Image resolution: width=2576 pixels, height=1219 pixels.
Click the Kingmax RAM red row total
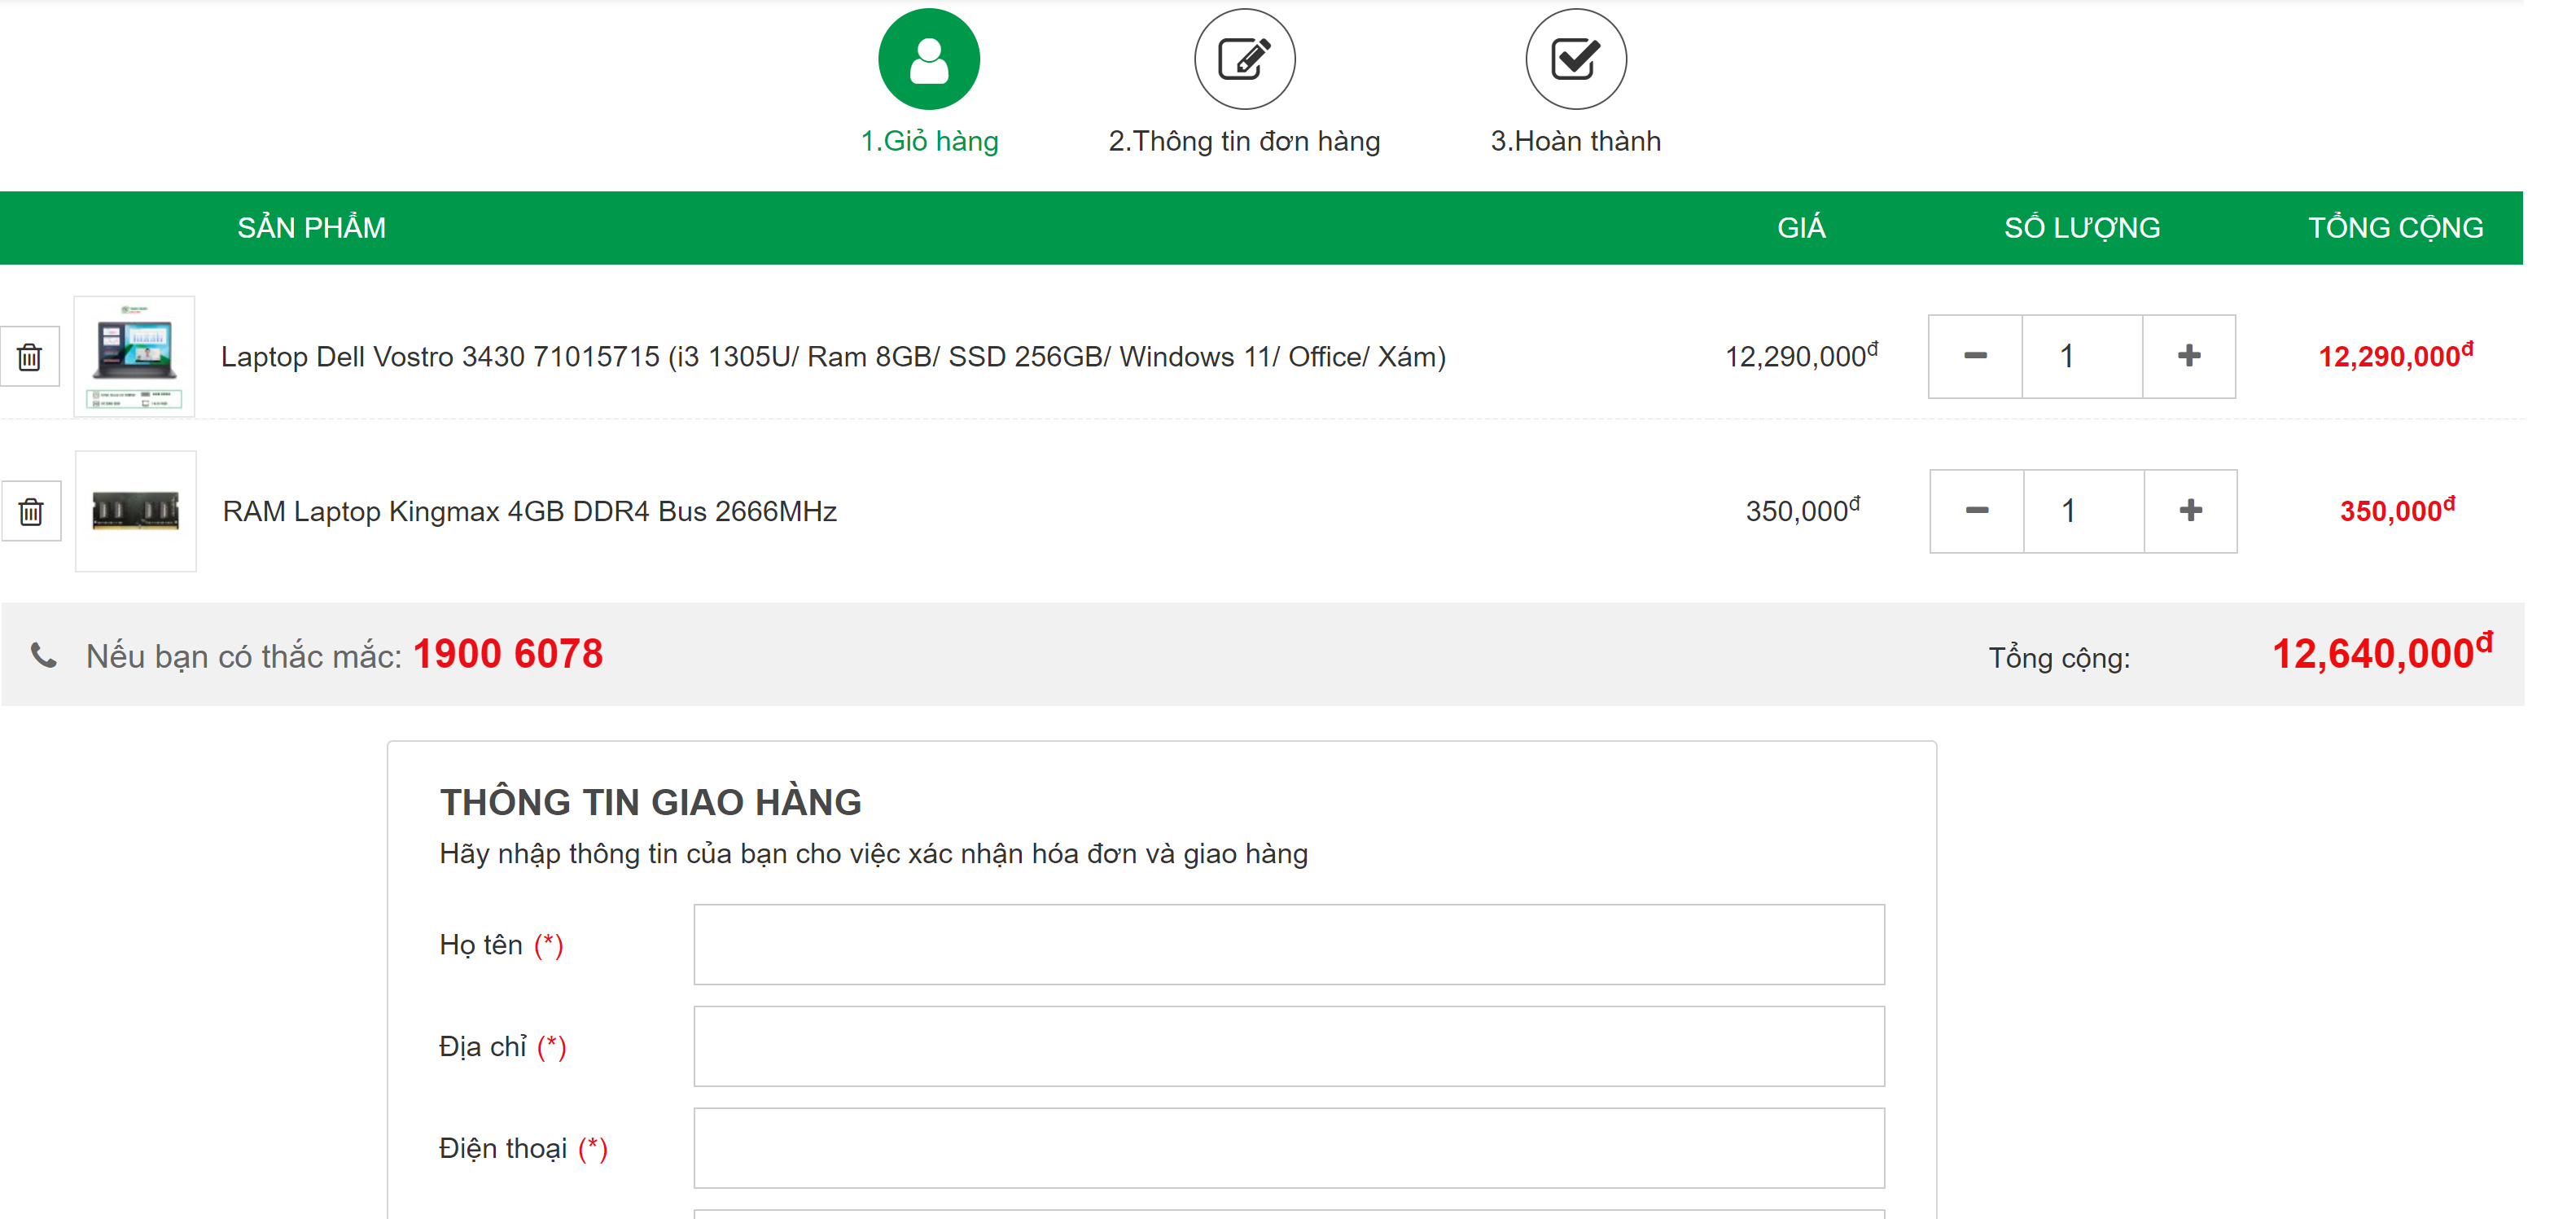pyautogui.click(x=2397, y=510)
